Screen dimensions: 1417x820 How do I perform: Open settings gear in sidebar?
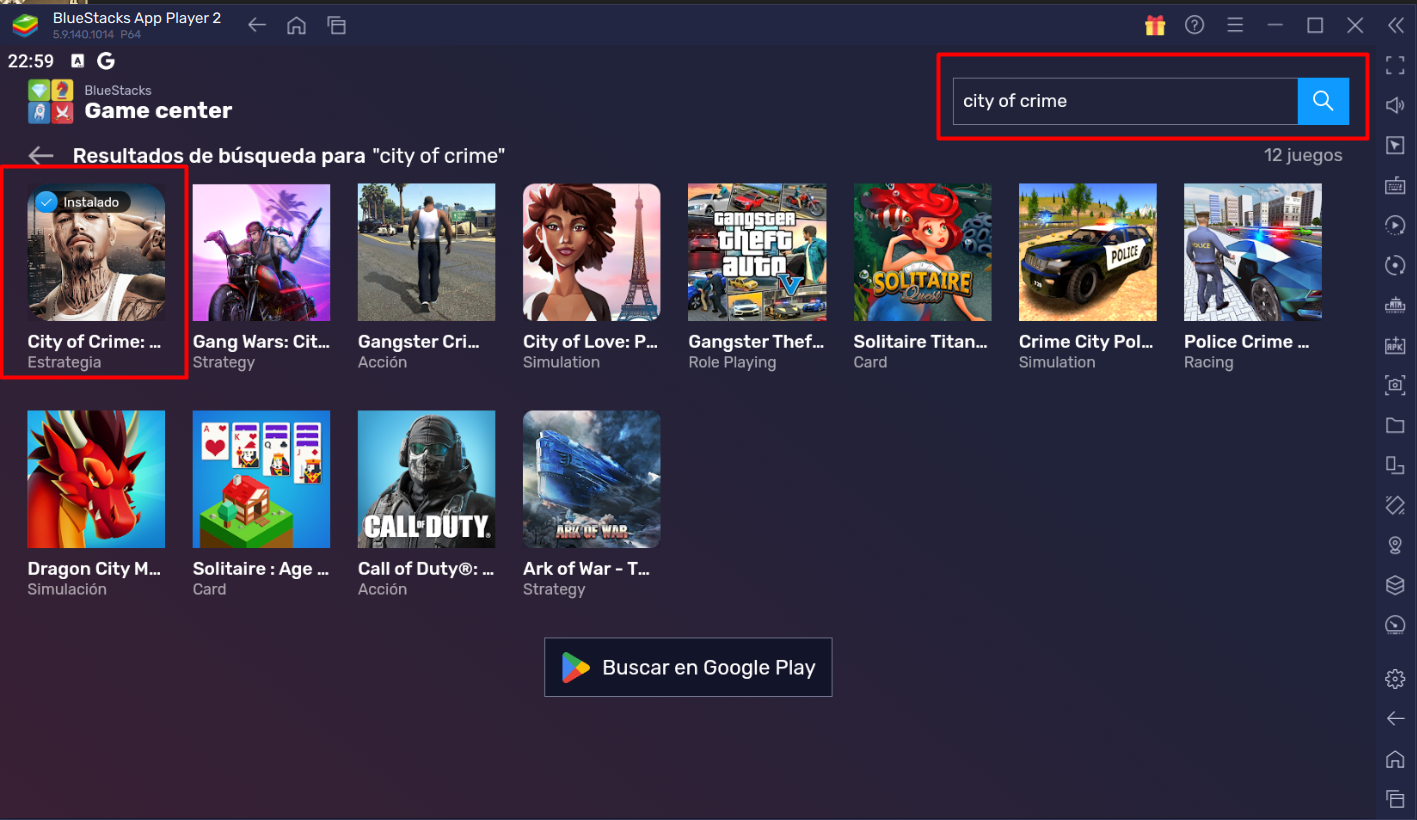pyautogui.click(x=1395, y=679)
